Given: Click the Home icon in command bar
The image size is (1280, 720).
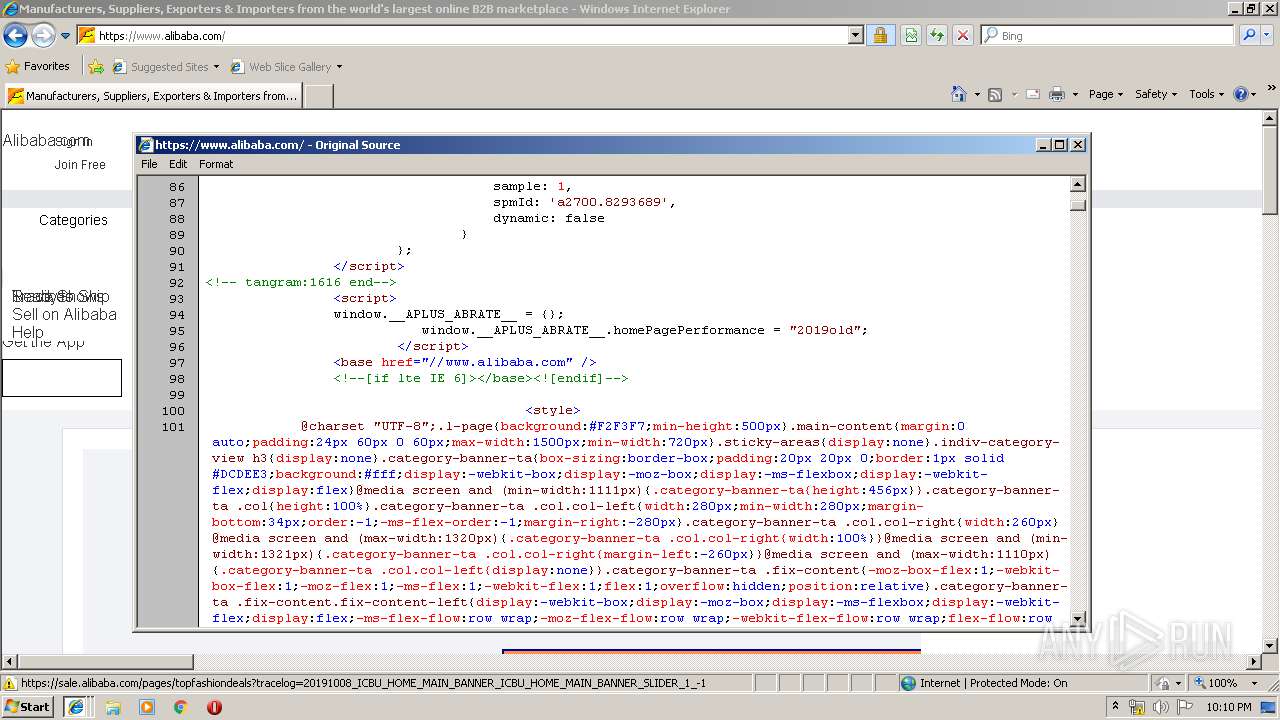Looking at the screenshot, I should [x=959, y=94].
